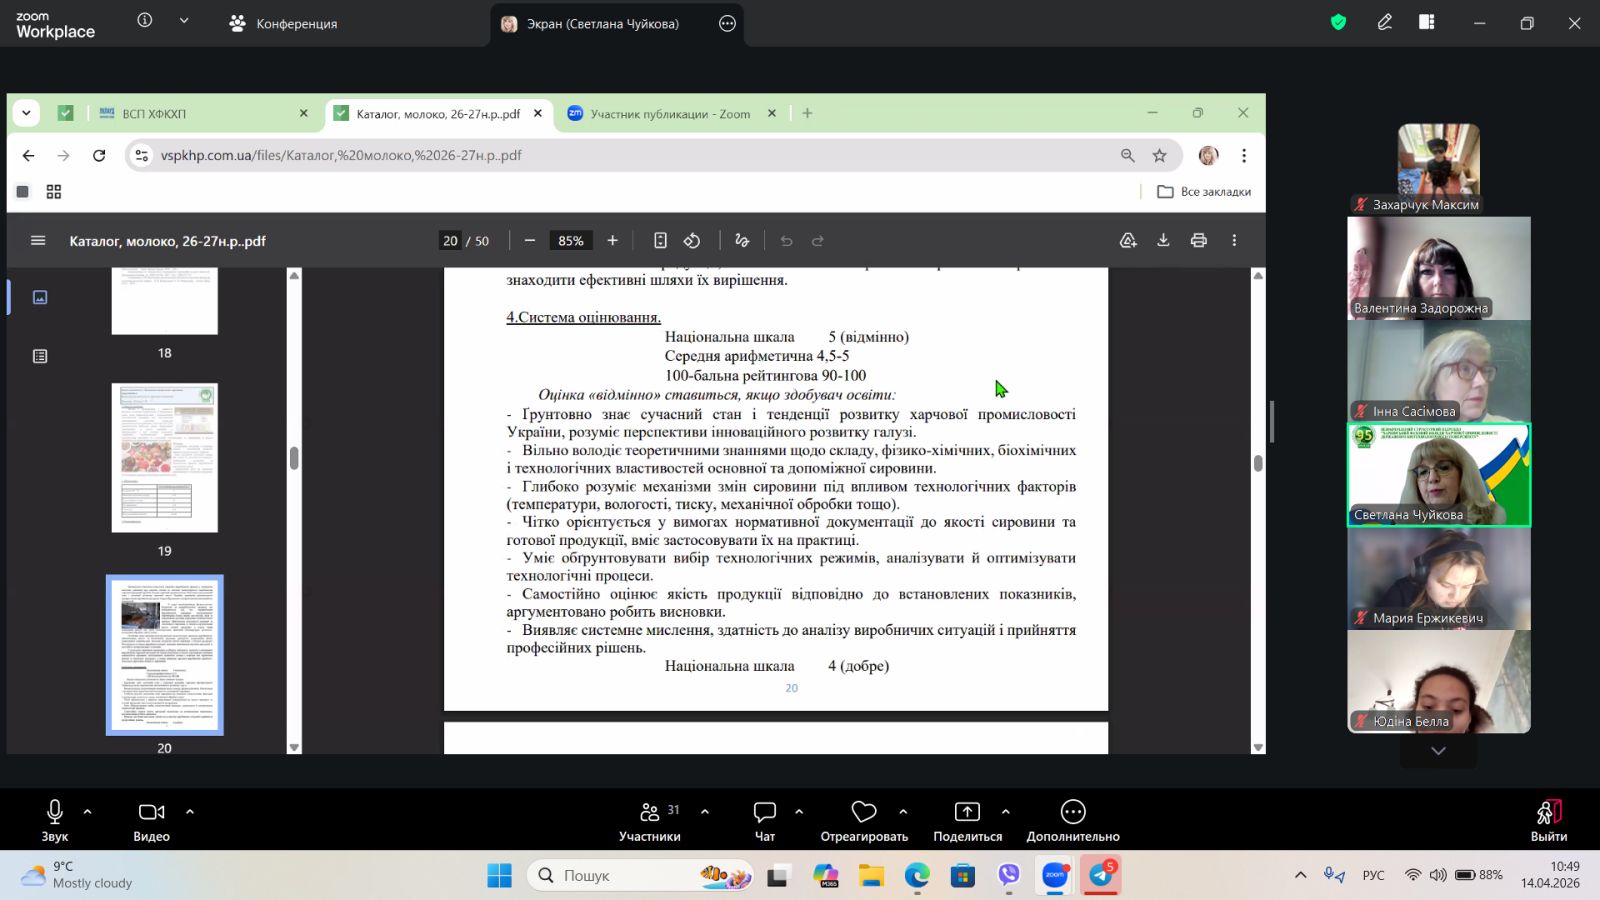This screenshot has height=900, width=1600.
Task: Open the Chat (Чат) panel
Action: coord(764,812)
